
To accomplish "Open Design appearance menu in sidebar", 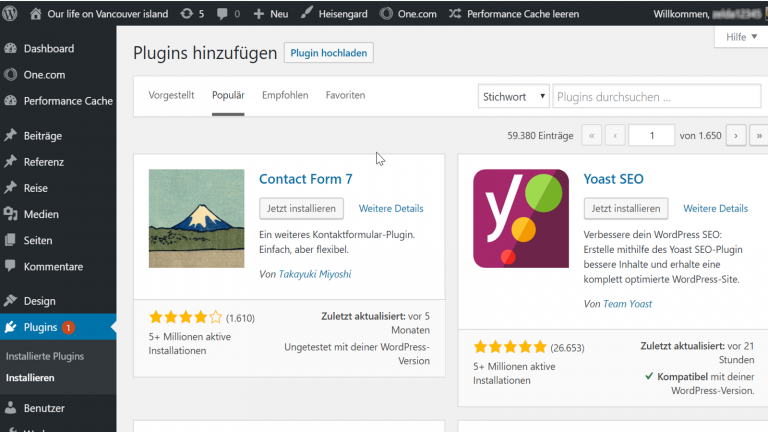I will click(x=40, y=300).
